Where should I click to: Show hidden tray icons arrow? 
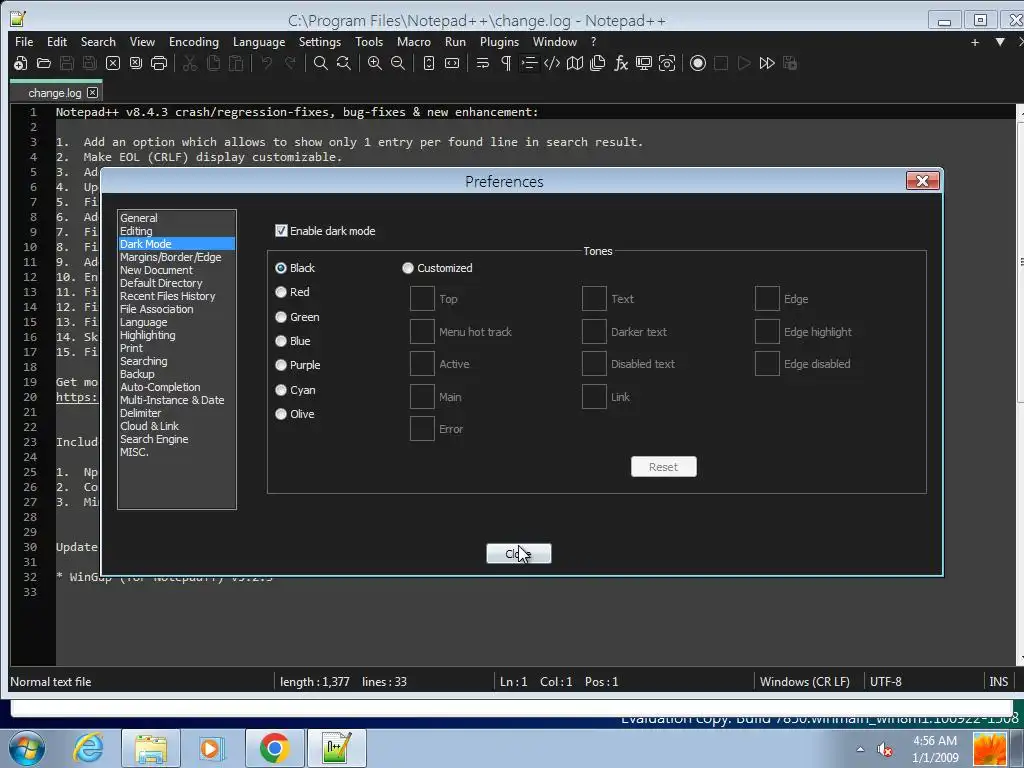coord(860,749)
